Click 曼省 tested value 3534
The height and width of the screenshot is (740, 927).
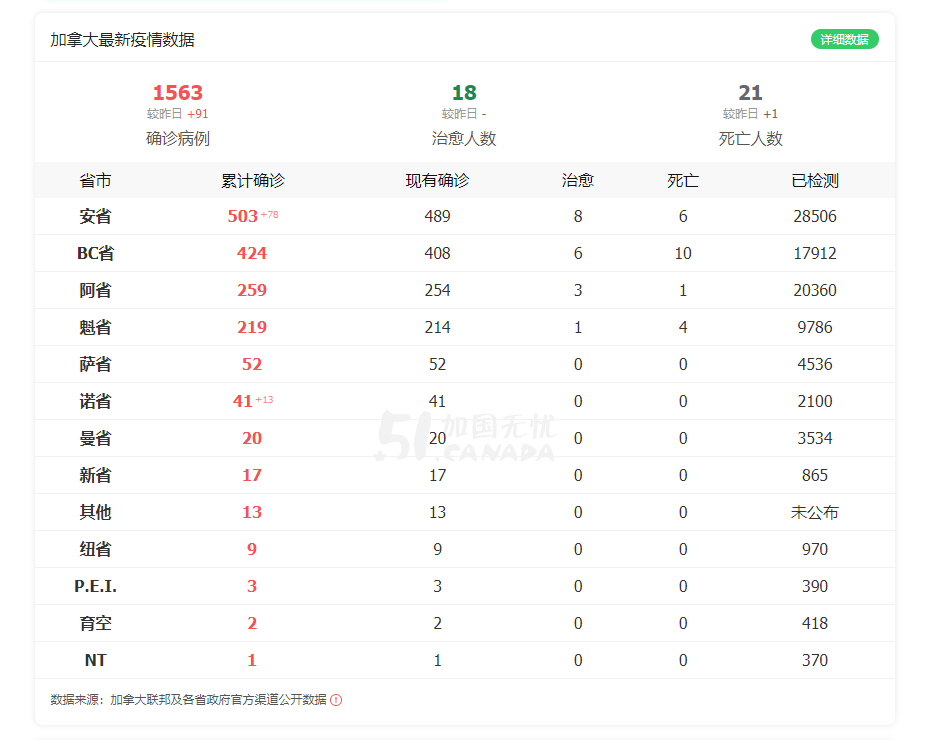click(x=815, y=438)
